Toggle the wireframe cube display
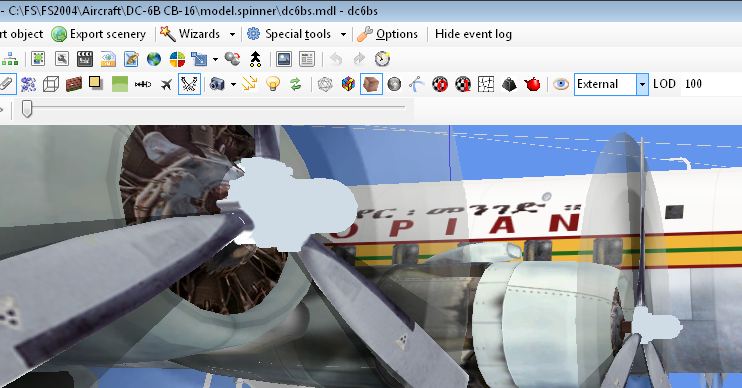 [51, 84]
